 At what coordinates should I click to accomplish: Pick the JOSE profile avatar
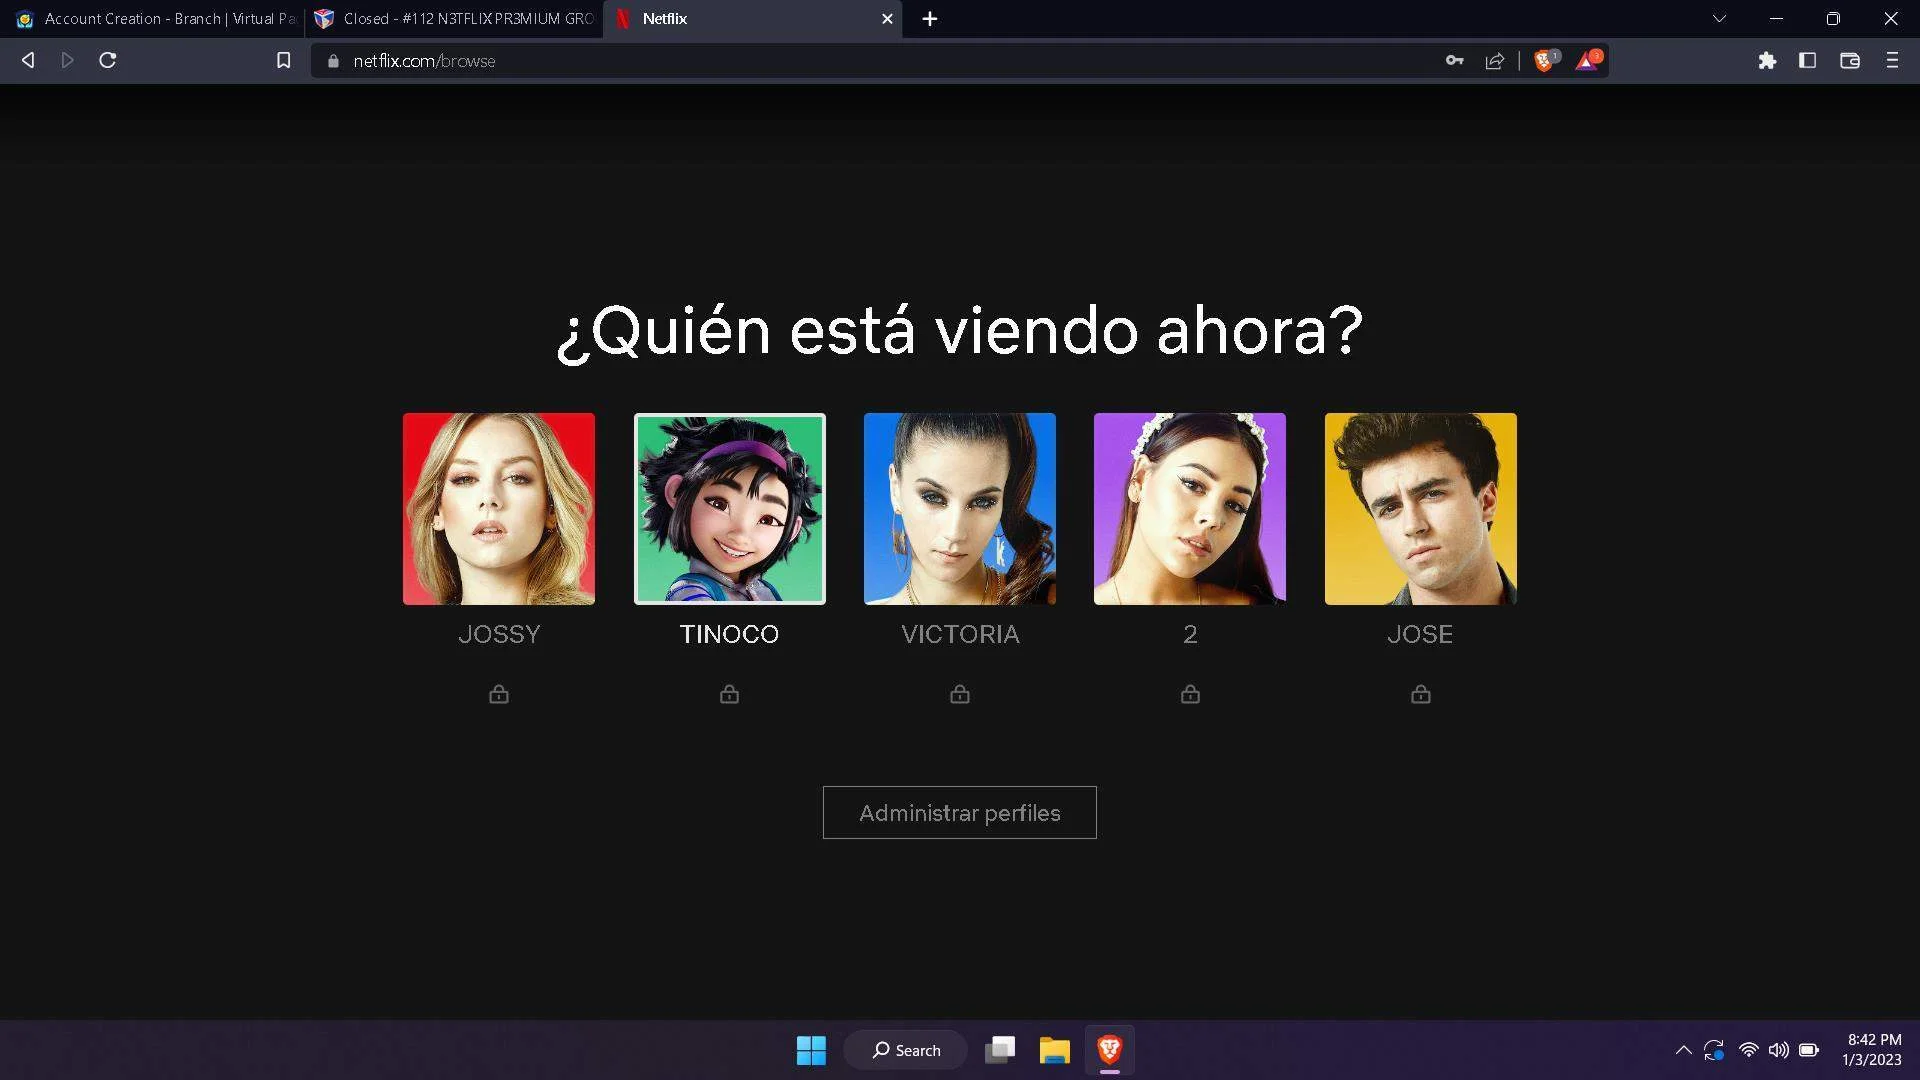pos(1421,509)
